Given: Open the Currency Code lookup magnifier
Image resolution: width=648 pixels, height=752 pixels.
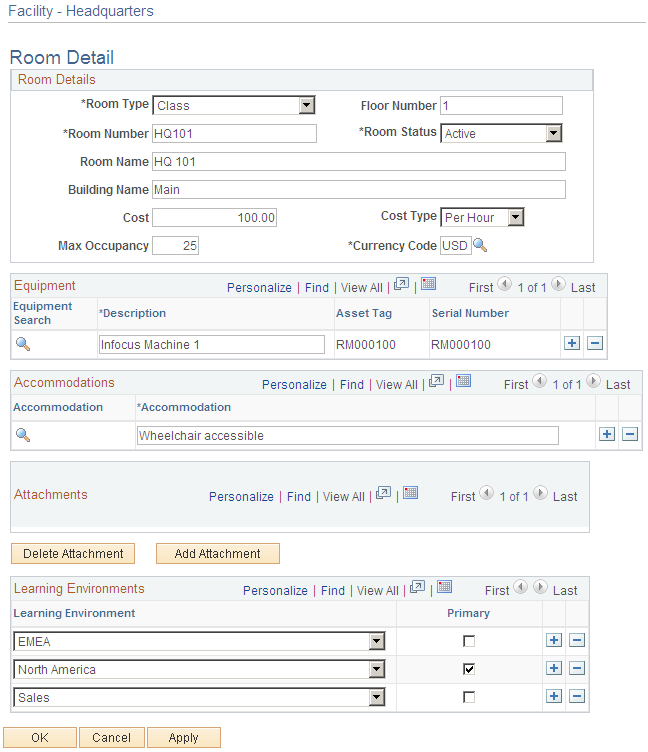Looking at the screenshot, I should click(x=480, y=246).
